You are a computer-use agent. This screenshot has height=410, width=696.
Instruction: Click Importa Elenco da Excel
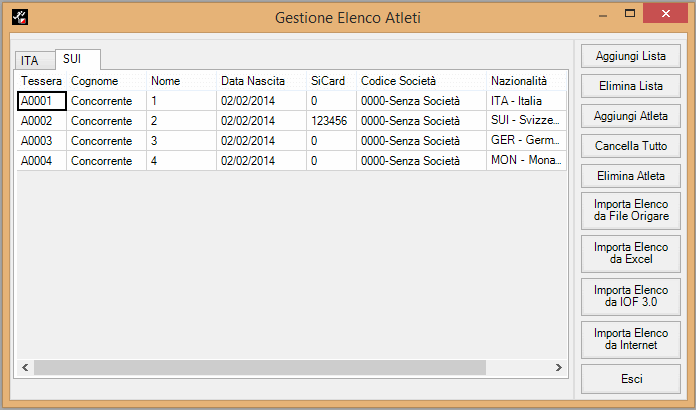631,253
